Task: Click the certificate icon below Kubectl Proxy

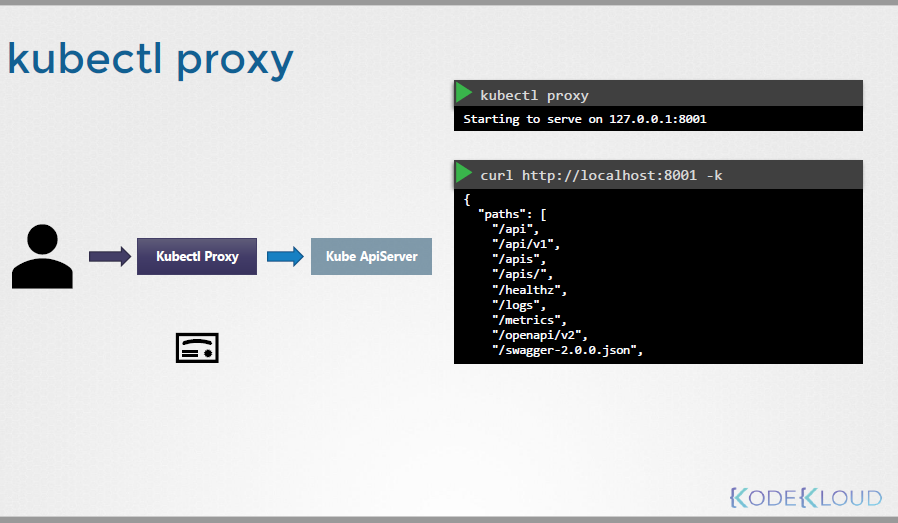Action: click(197, 348)
